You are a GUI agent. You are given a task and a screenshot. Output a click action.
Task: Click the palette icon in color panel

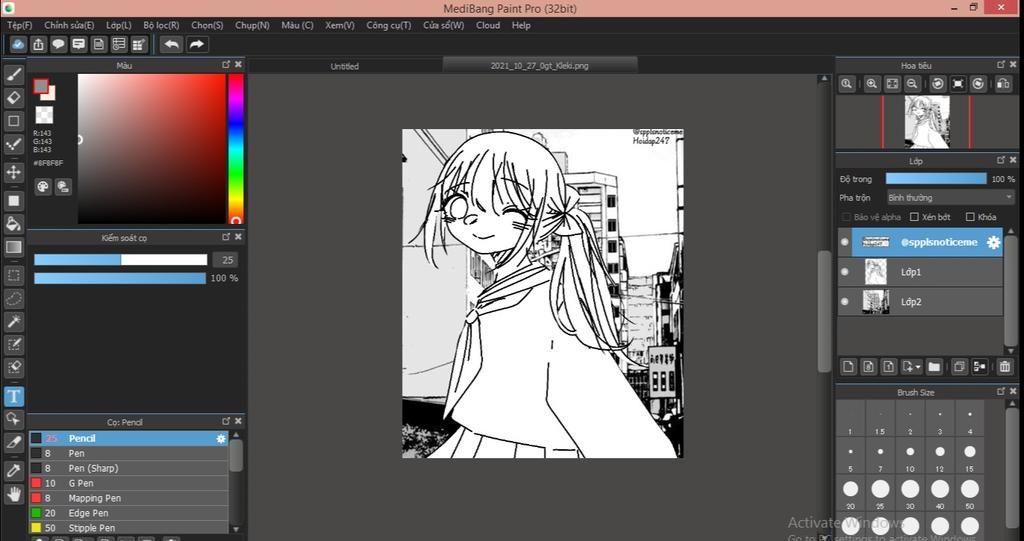tap(42, 187)
